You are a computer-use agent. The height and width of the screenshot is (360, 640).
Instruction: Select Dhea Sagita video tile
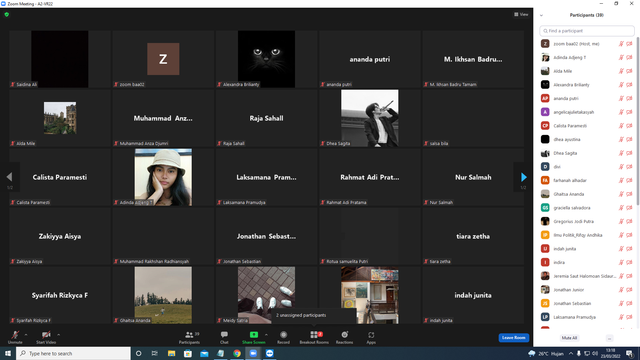coord(370,118)
